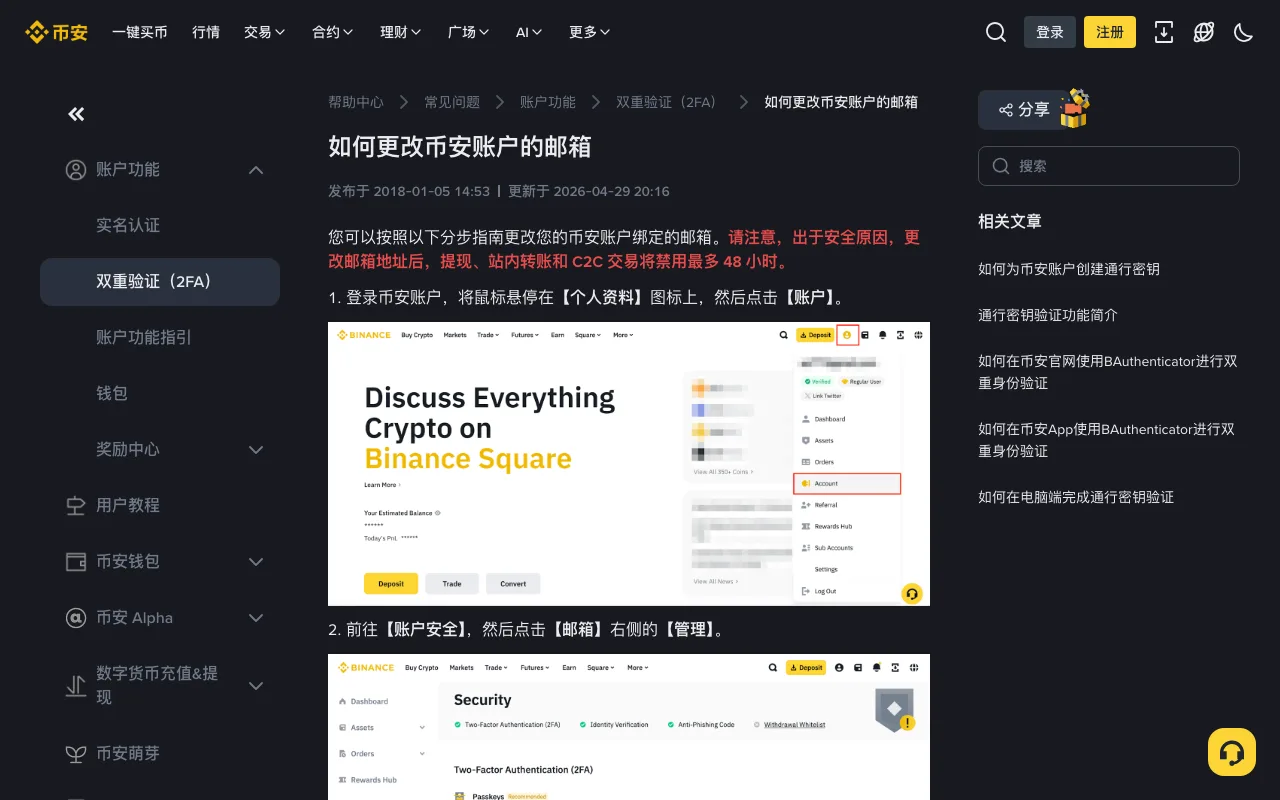Go to 一键买币 in the top nav
This screenshot has width=1280, height=800.
(140, 32)
